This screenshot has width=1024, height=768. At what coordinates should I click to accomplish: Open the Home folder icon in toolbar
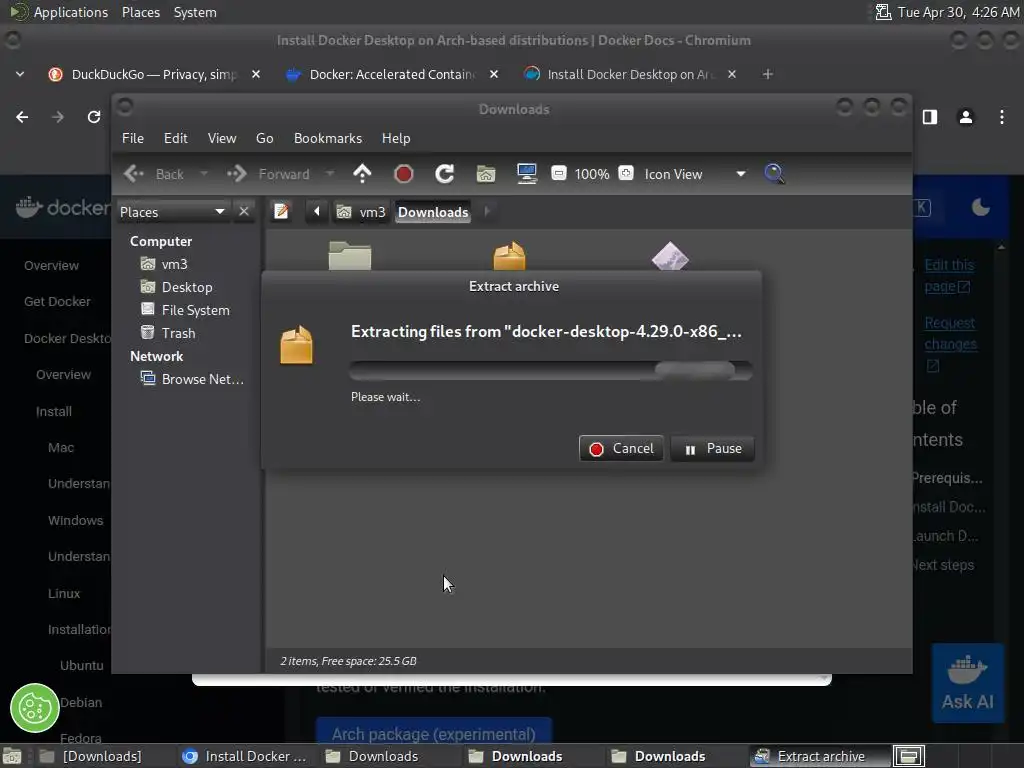tap(486, 174)
